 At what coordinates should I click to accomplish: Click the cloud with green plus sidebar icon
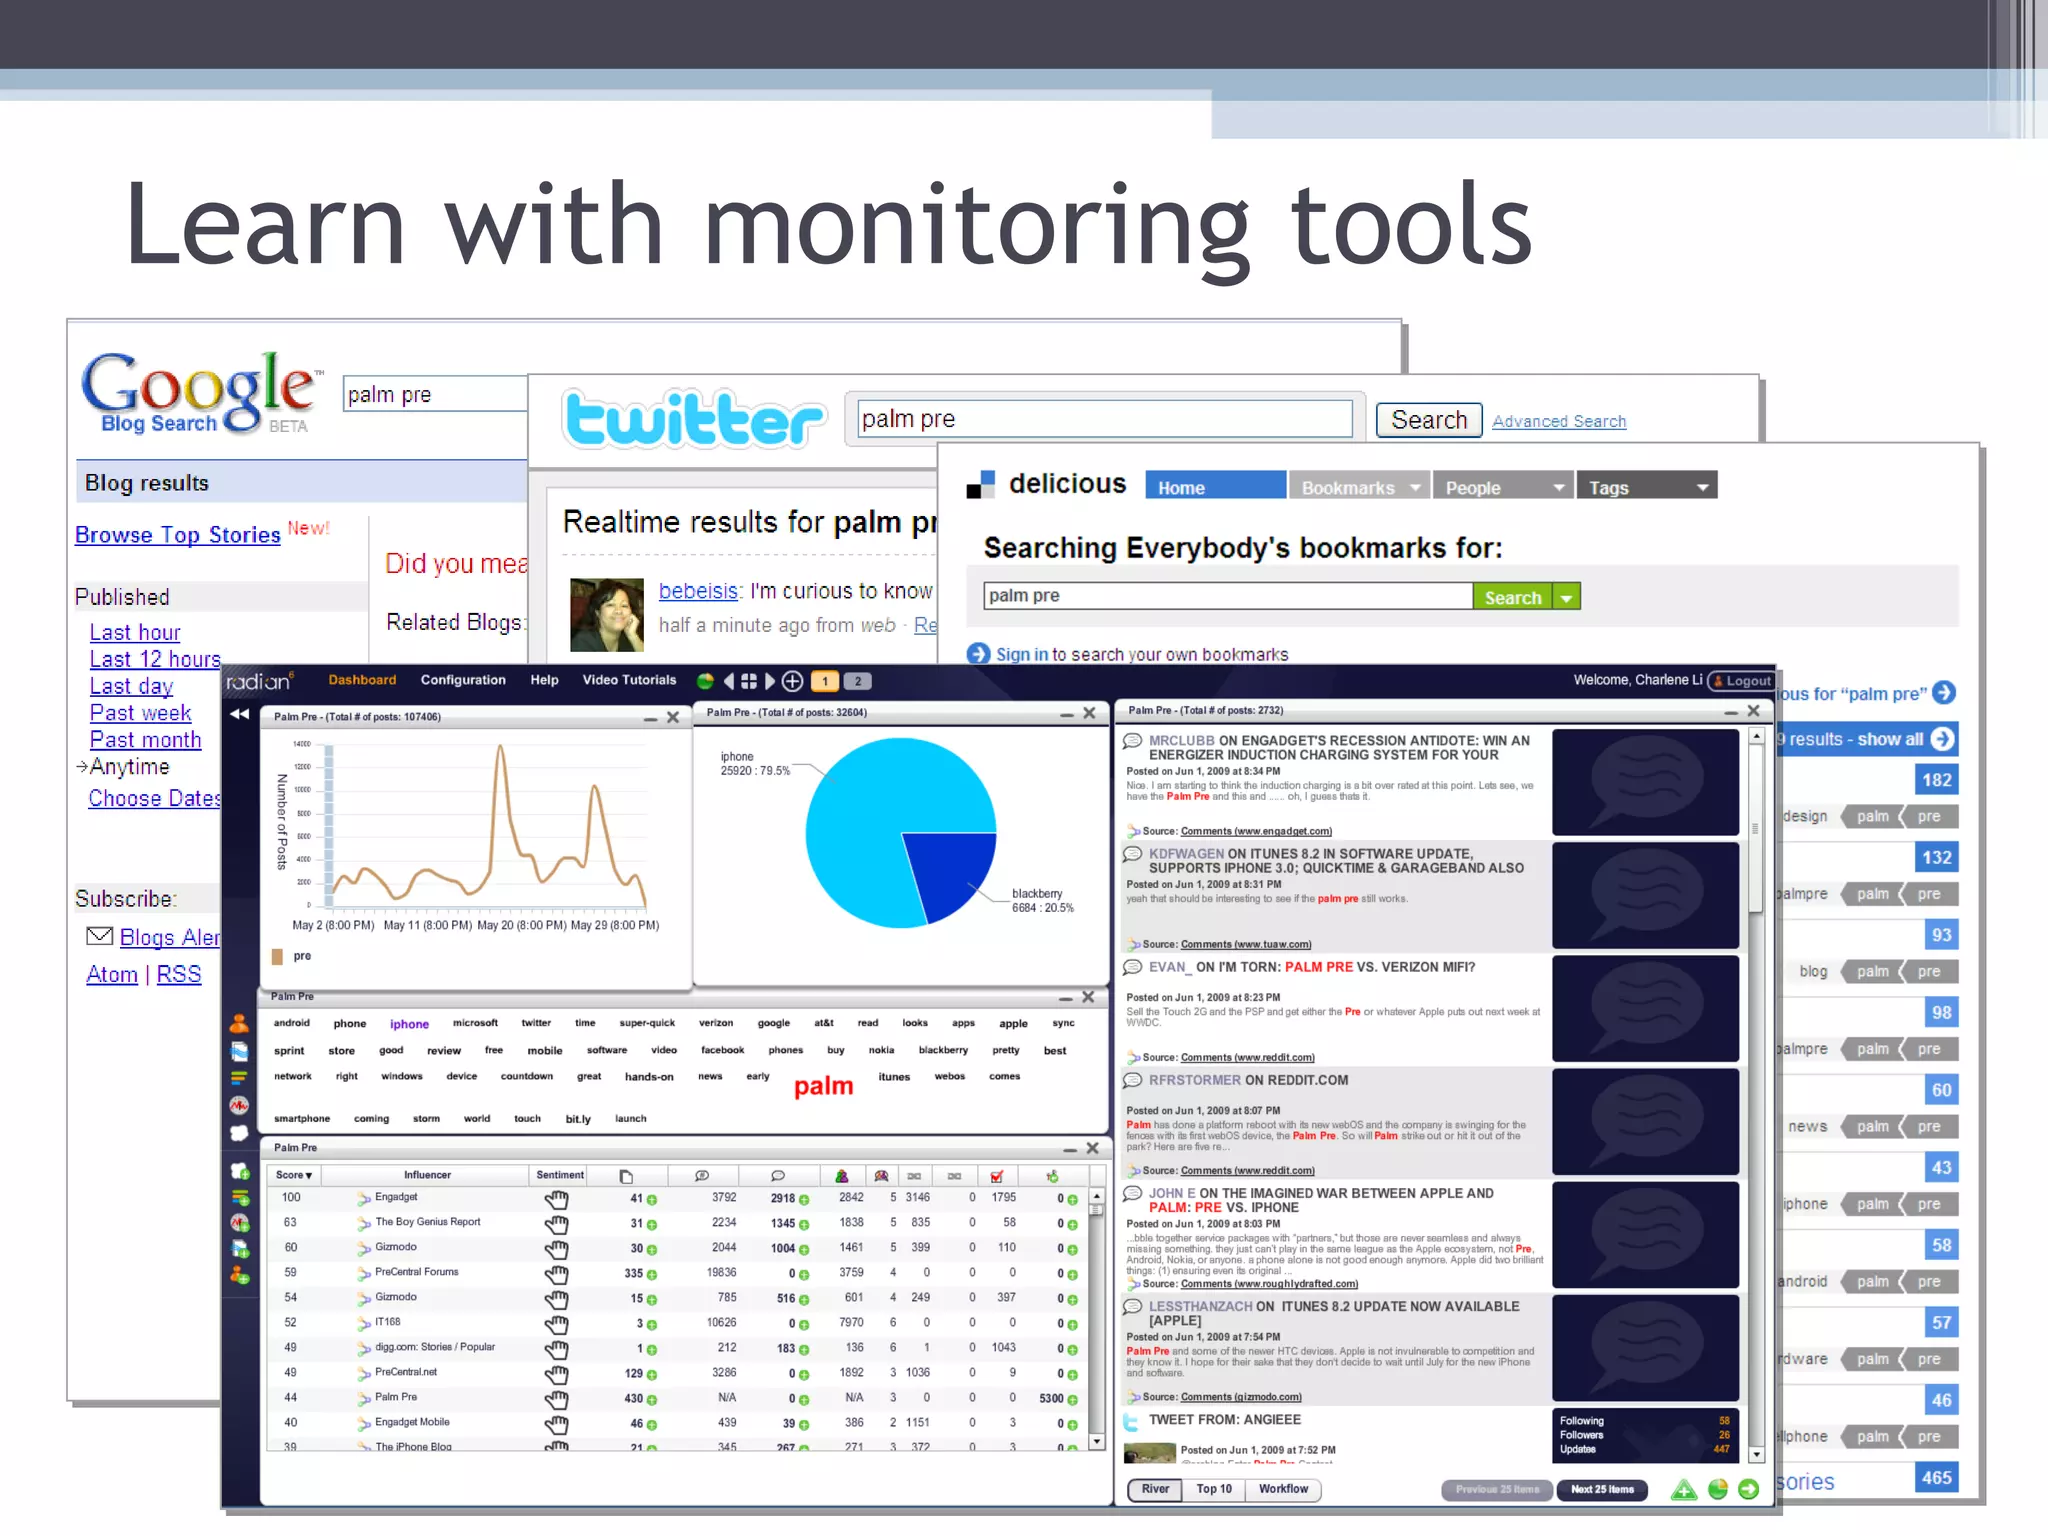240,1171
